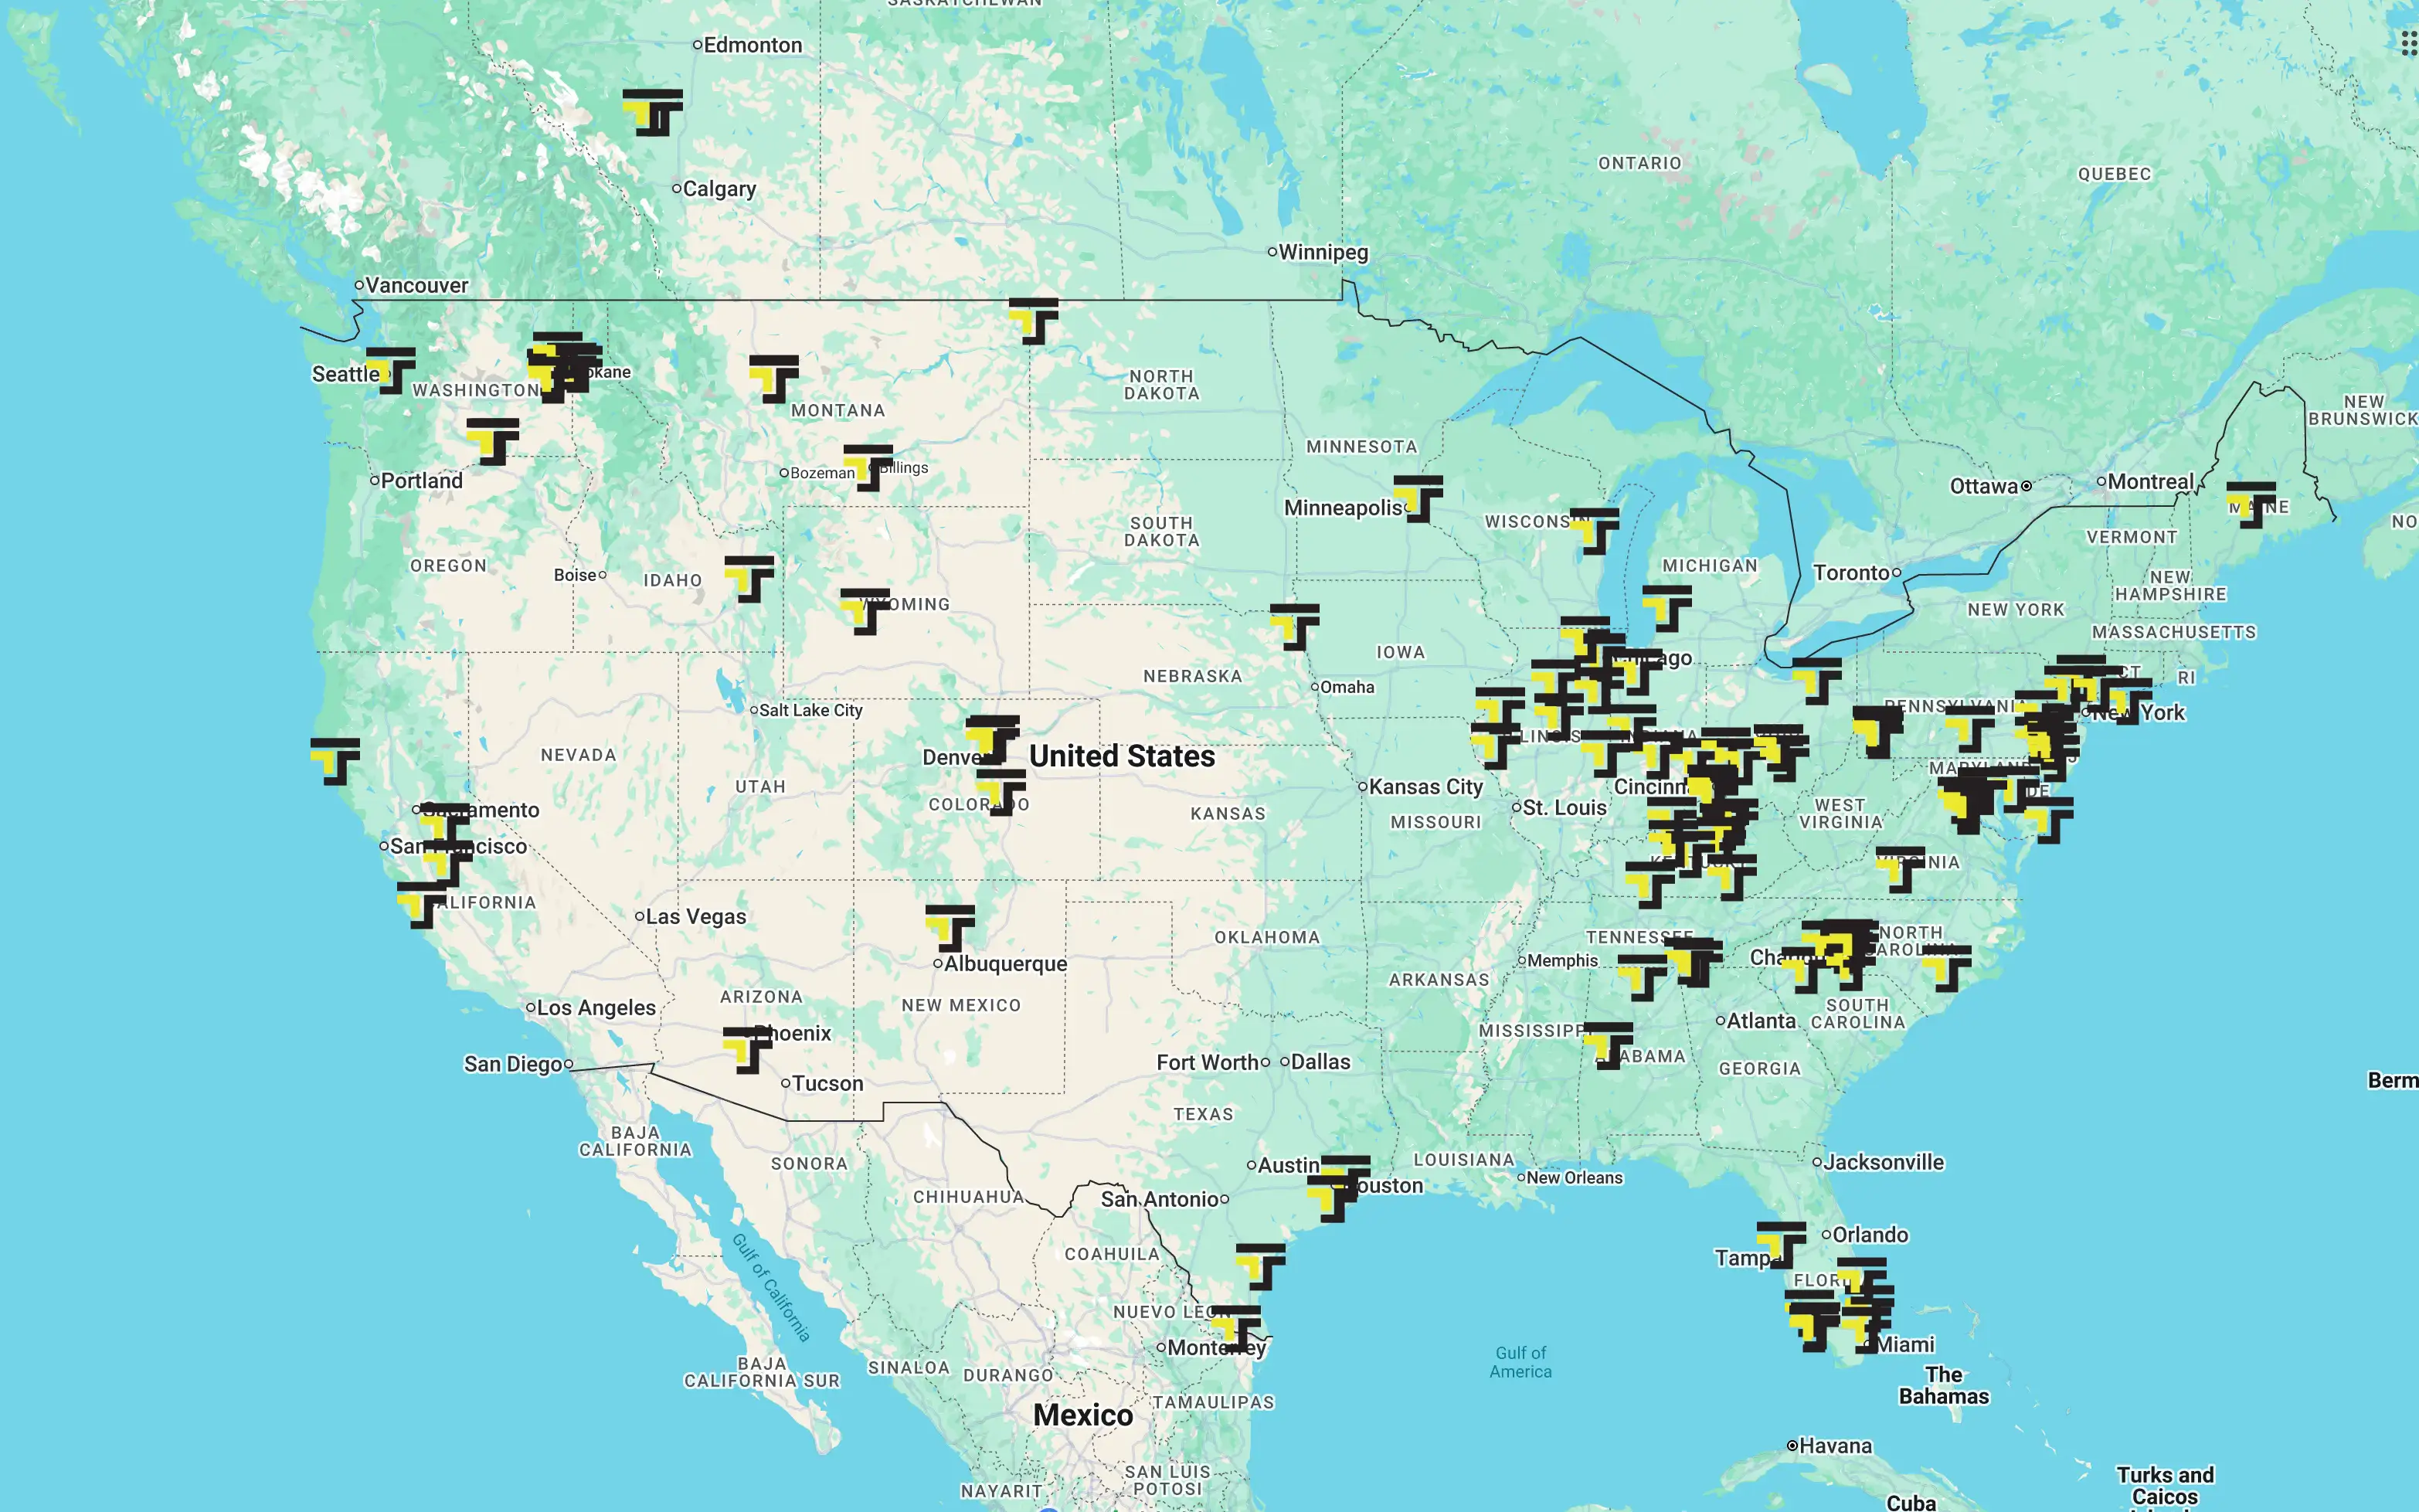The width and height of the screenshot is (2419, 1512).
Task: Open the marker in central Pennsylvania
Action: click(1969, 728)
